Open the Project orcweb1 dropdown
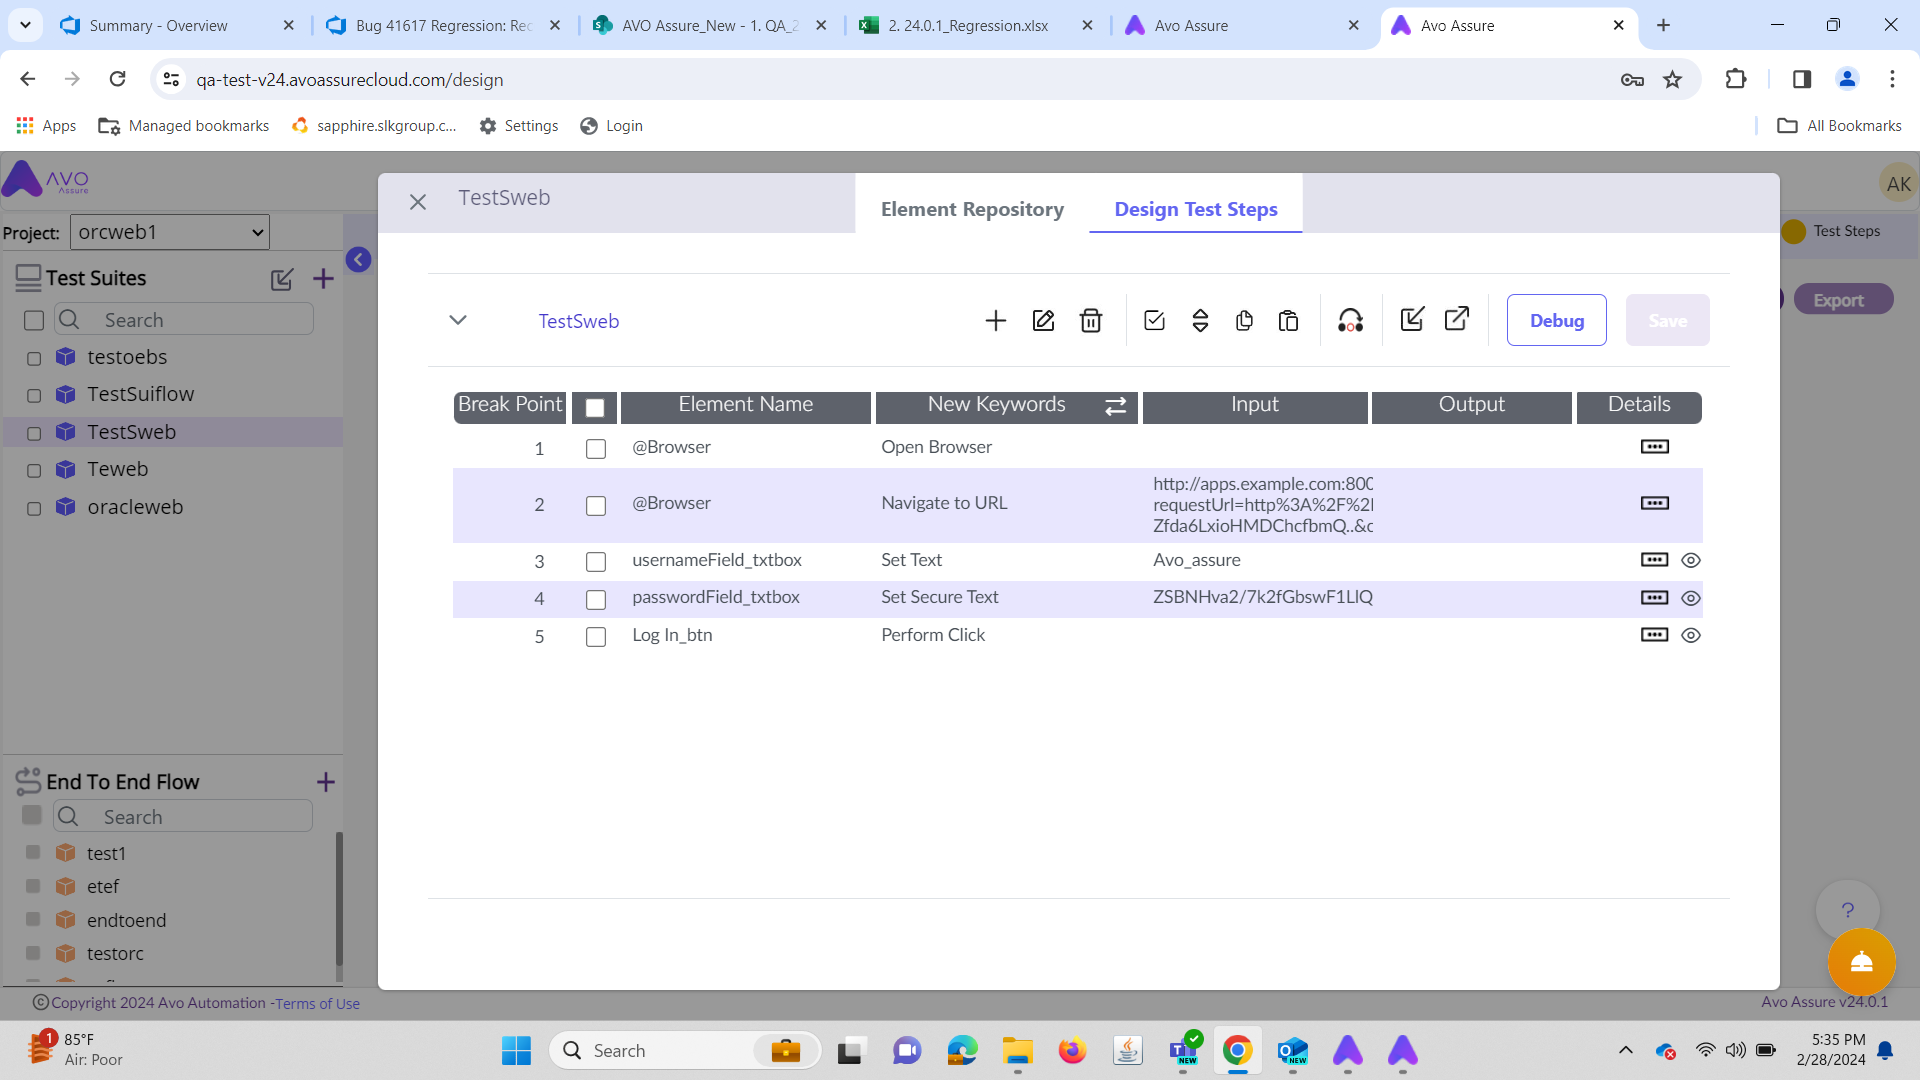 point(168,231)
